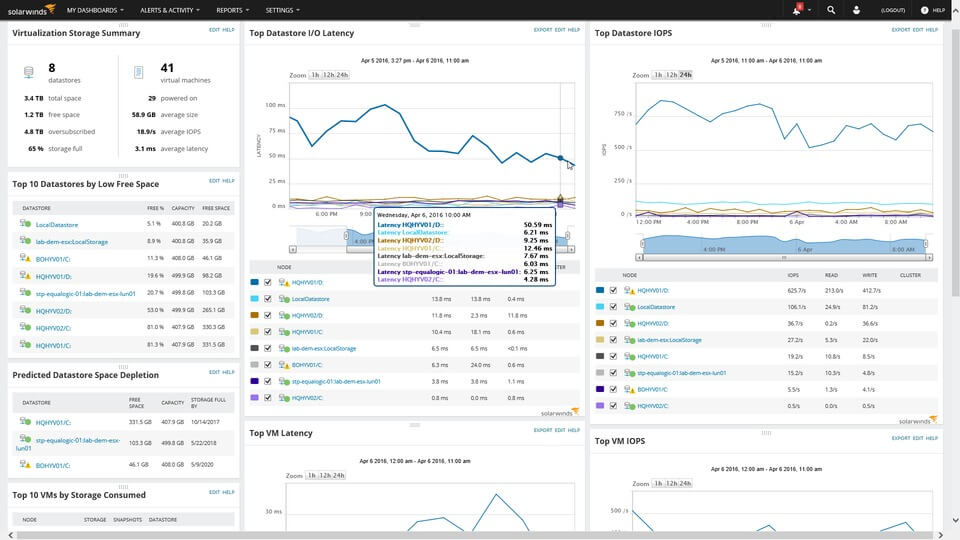Uncheck LocalDatastore in Latency legend
The width and height of the screenshot is (960, 540).
[x=268, y=299]
